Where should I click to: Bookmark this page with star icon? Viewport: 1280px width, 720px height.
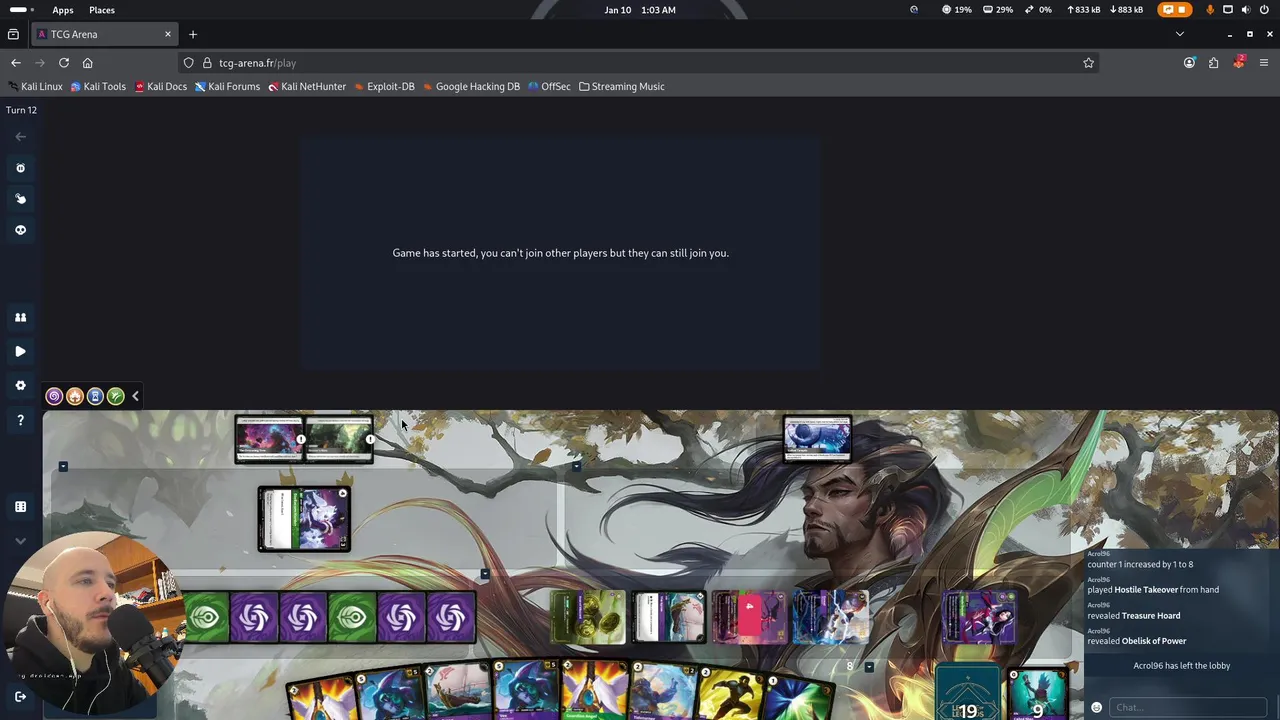1088,63
